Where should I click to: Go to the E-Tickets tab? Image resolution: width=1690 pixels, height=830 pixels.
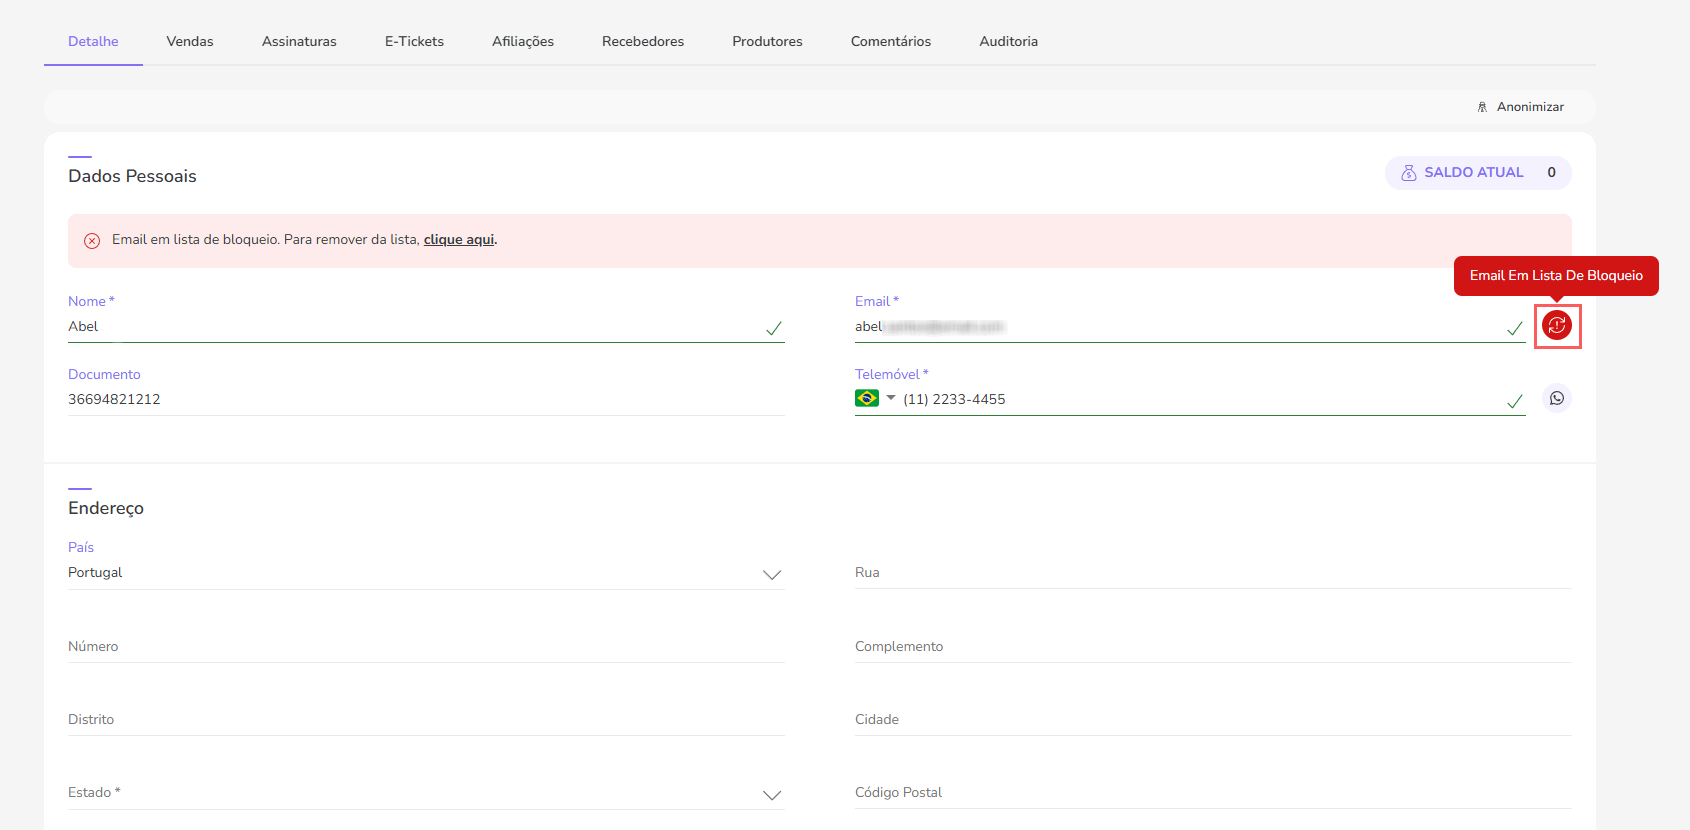(x=414, y=41)
